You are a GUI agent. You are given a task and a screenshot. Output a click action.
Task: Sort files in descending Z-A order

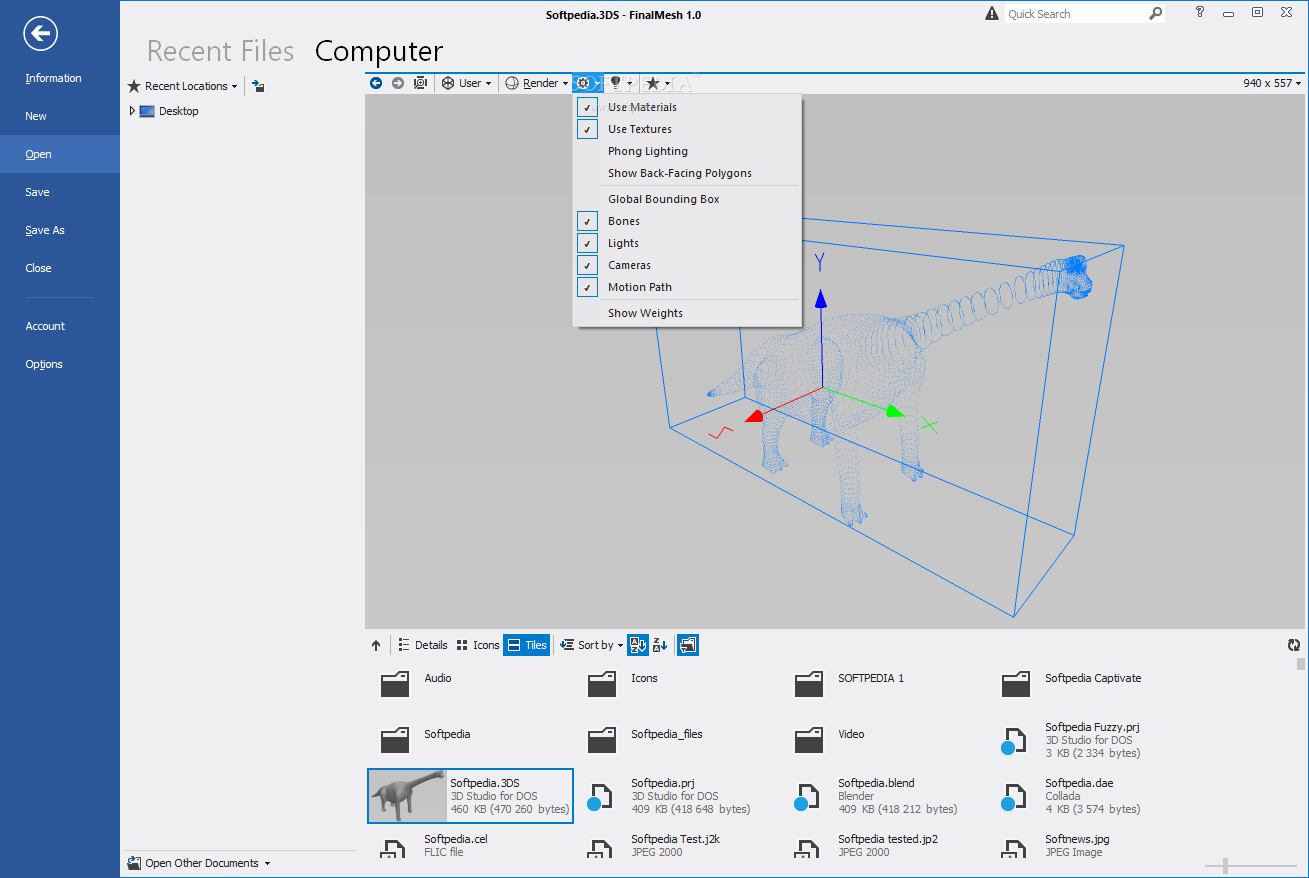(660, 645)
